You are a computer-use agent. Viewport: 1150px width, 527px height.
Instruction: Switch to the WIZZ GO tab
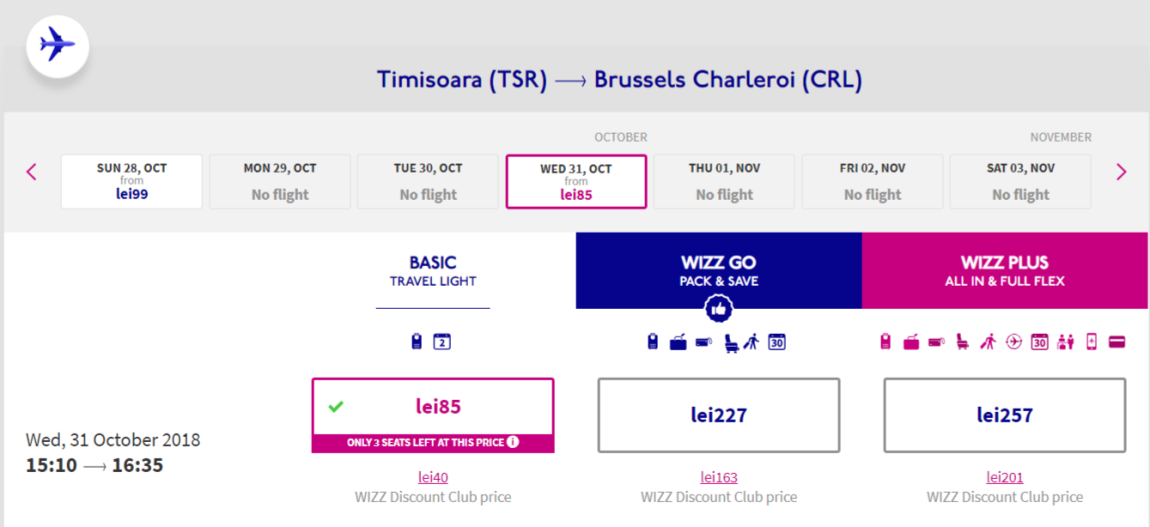(x=719, y=270)
